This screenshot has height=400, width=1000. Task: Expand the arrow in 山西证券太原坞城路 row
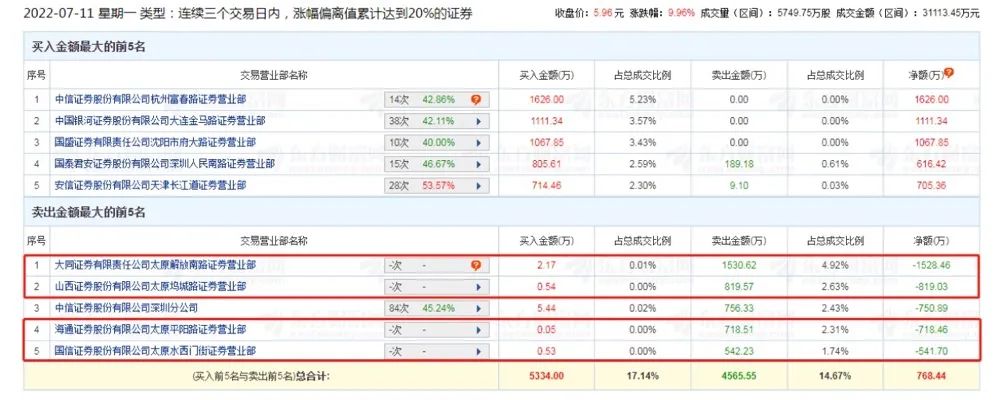pos(478,287)
